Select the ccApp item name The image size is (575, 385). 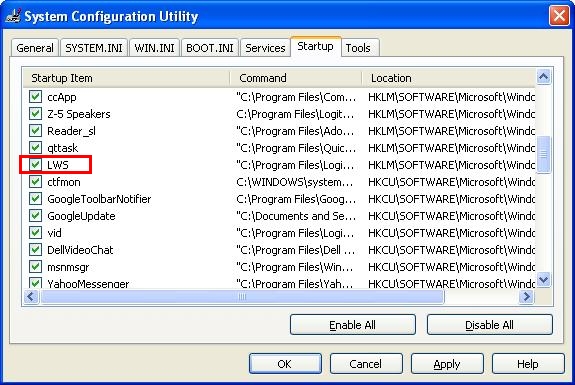coord(62,98)
